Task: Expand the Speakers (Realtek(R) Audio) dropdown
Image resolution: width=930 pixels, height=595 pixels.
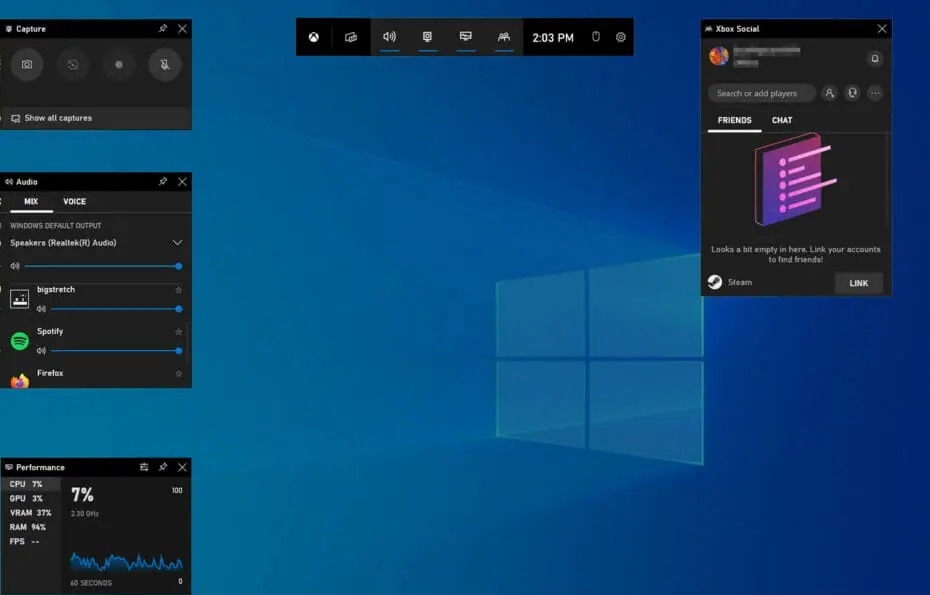Action: coord(177,243)
